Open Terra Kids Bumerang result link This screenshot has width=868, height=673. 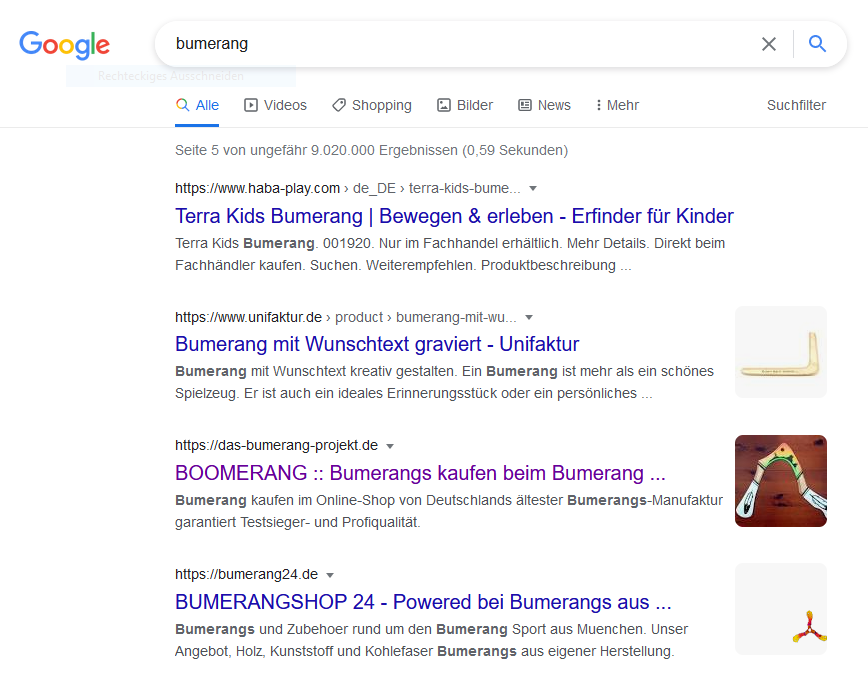point(454,216)
